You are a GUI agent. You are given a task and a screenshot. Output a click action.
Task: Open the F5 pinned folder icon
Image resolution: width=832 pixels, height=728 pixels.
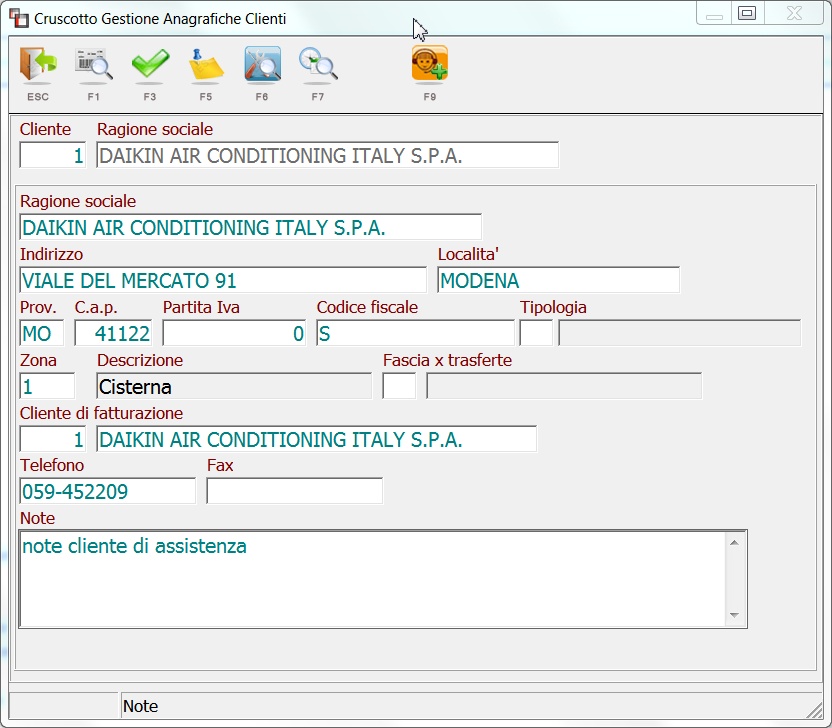click(206, 65)
